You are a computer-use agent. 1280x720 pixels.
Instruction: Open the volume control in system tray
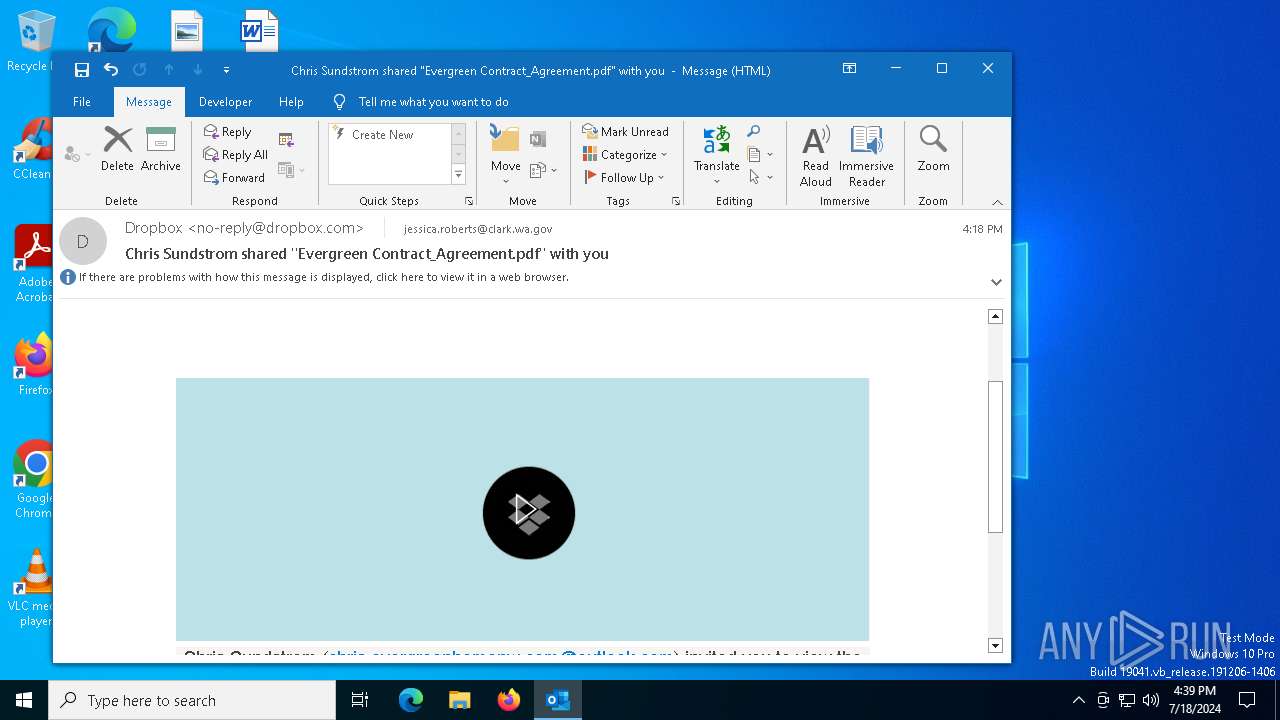coord(1151,700)
